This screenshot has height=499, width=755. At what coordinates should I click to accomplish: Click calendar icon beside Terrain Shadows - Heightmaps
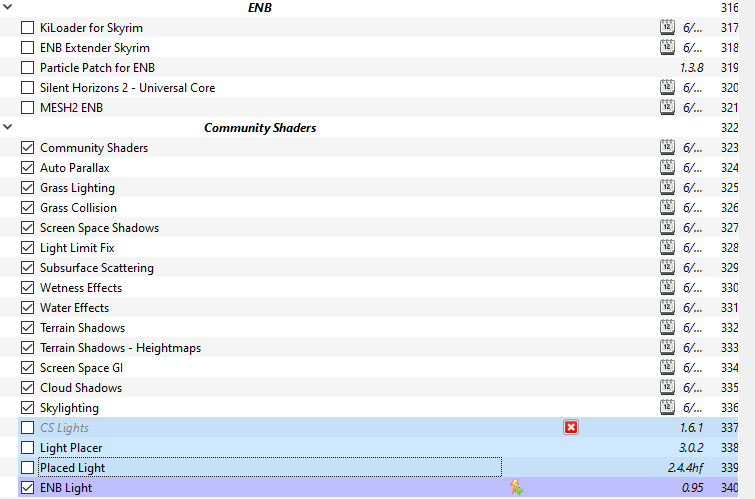click(667, 347)
